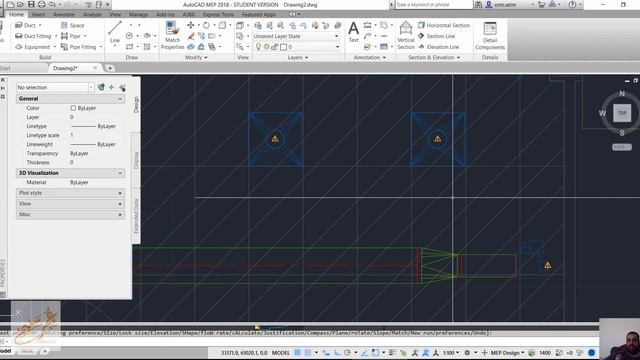Toggle snap mode in the status bar
640x360 pixels.
click(307, 353)
